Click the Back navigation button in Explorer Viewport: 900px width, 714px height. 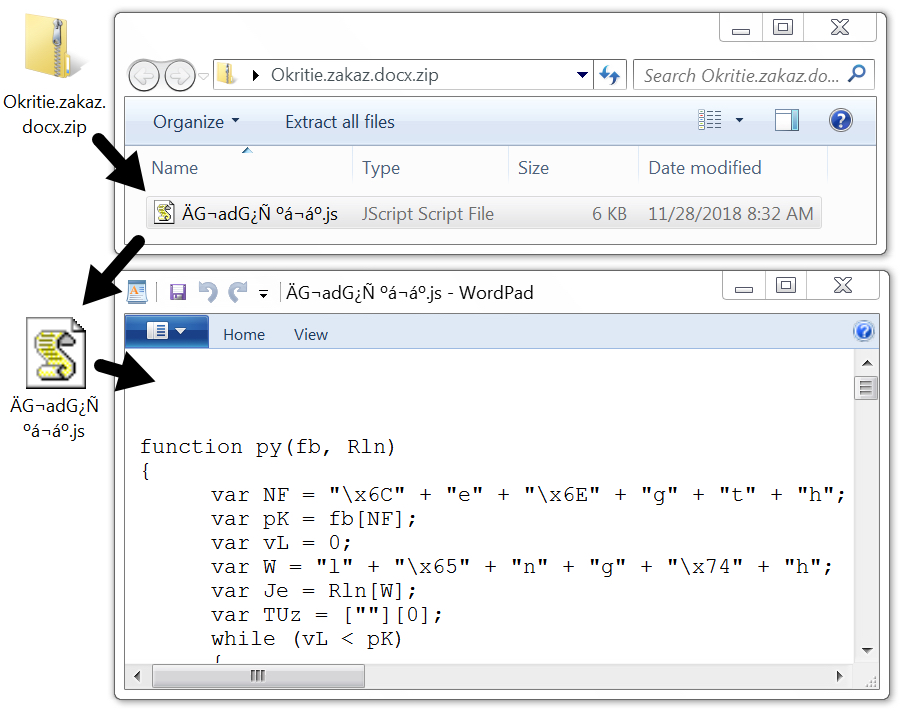tap(143, 76)
